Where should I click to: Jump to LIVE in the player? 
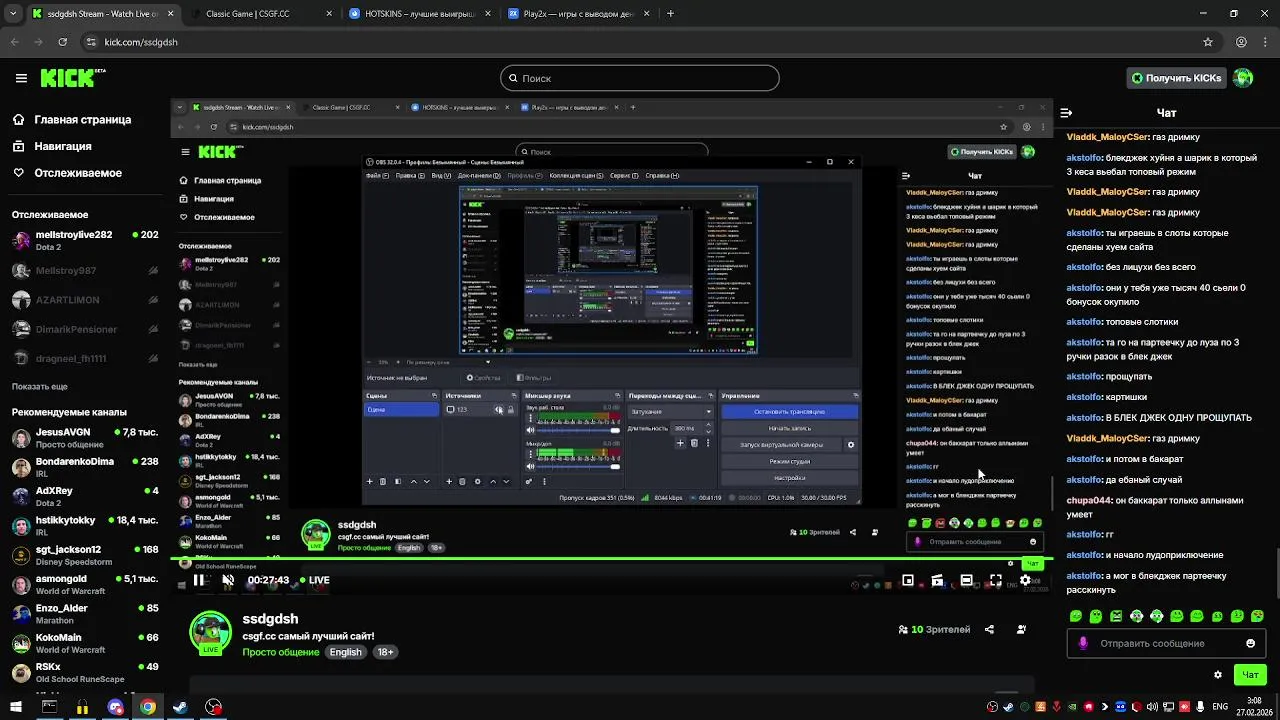point(313,580)
